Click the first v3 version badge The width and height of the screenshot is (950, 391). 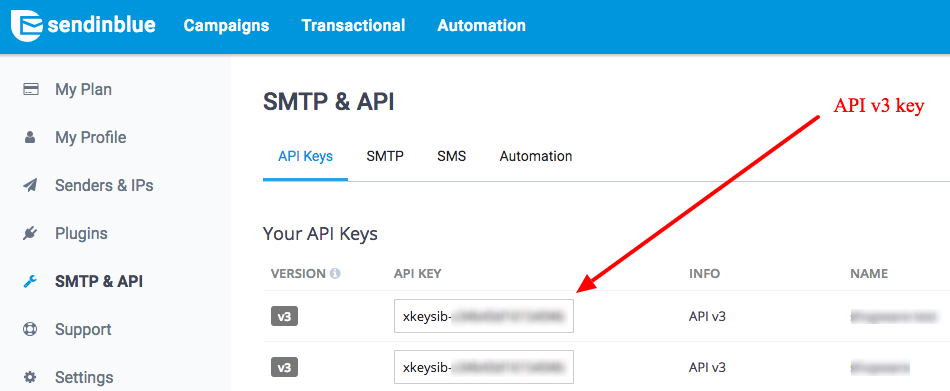(x=284, y=316)
